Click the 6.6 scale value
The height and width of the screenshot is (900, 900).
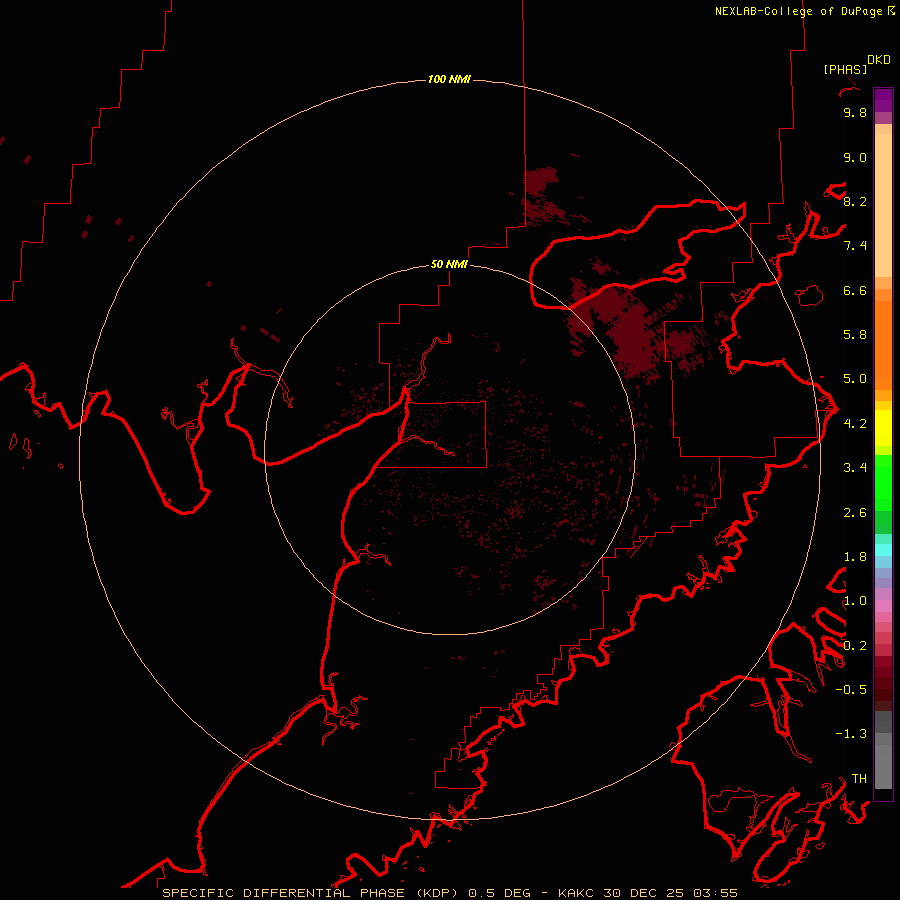[x=855, y=290]
